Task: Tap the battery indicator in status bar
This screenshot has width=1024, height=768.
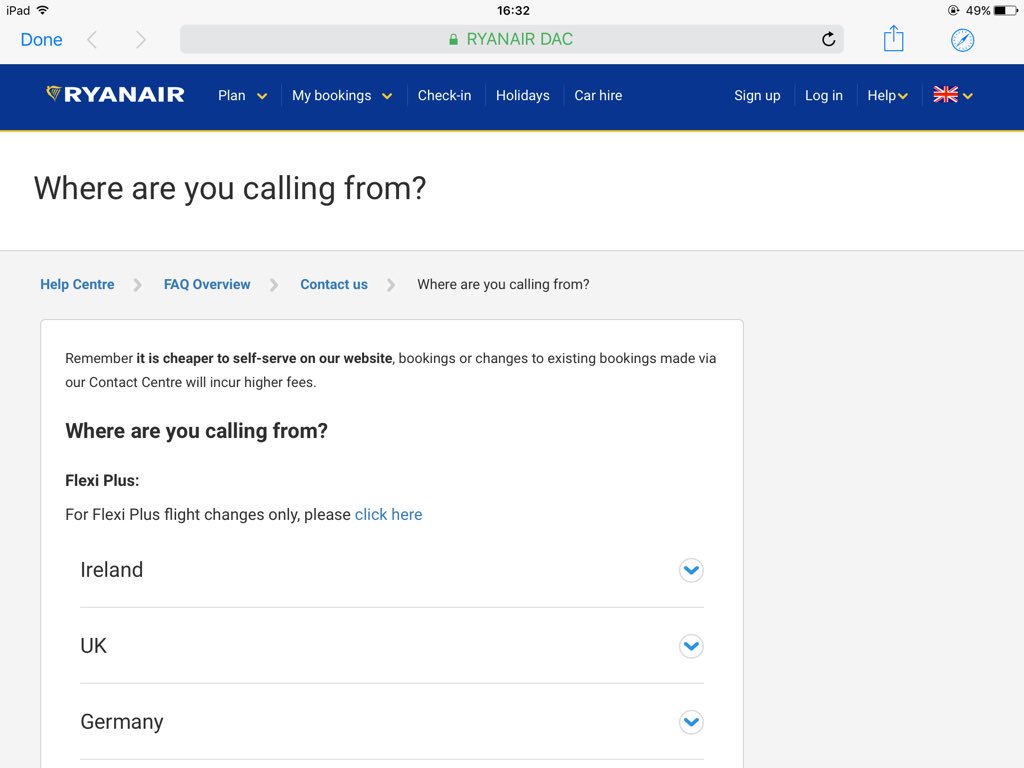Action: coord(1005,10)
